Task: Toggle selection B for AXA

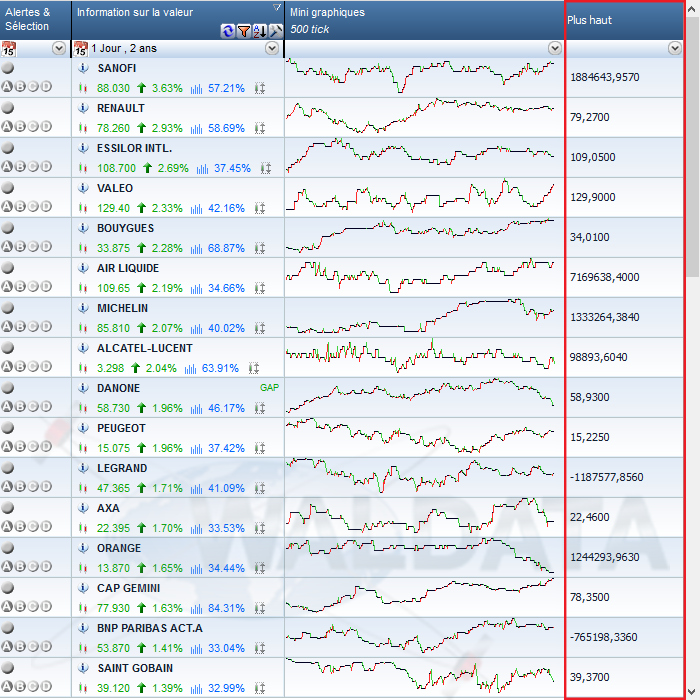Action: pyautogui.click(x=20, y=526)
